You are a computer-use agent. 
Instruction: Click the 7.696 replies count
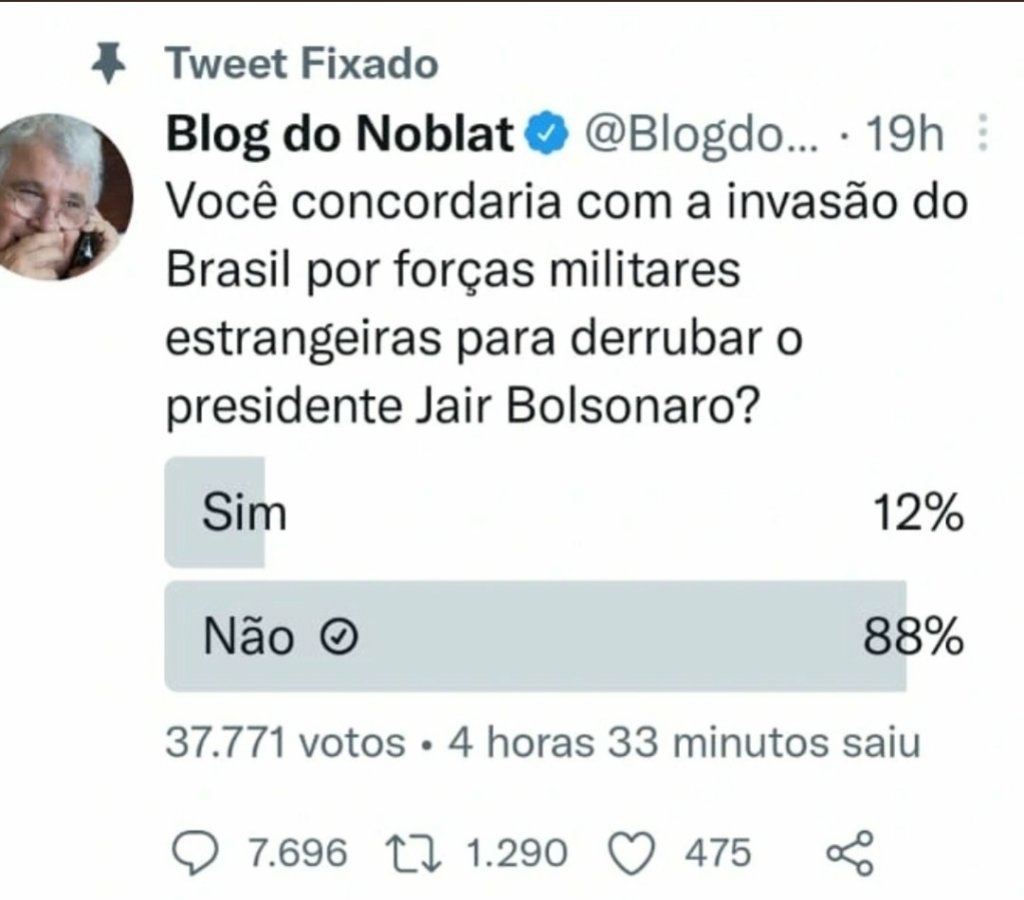[298, 853]
